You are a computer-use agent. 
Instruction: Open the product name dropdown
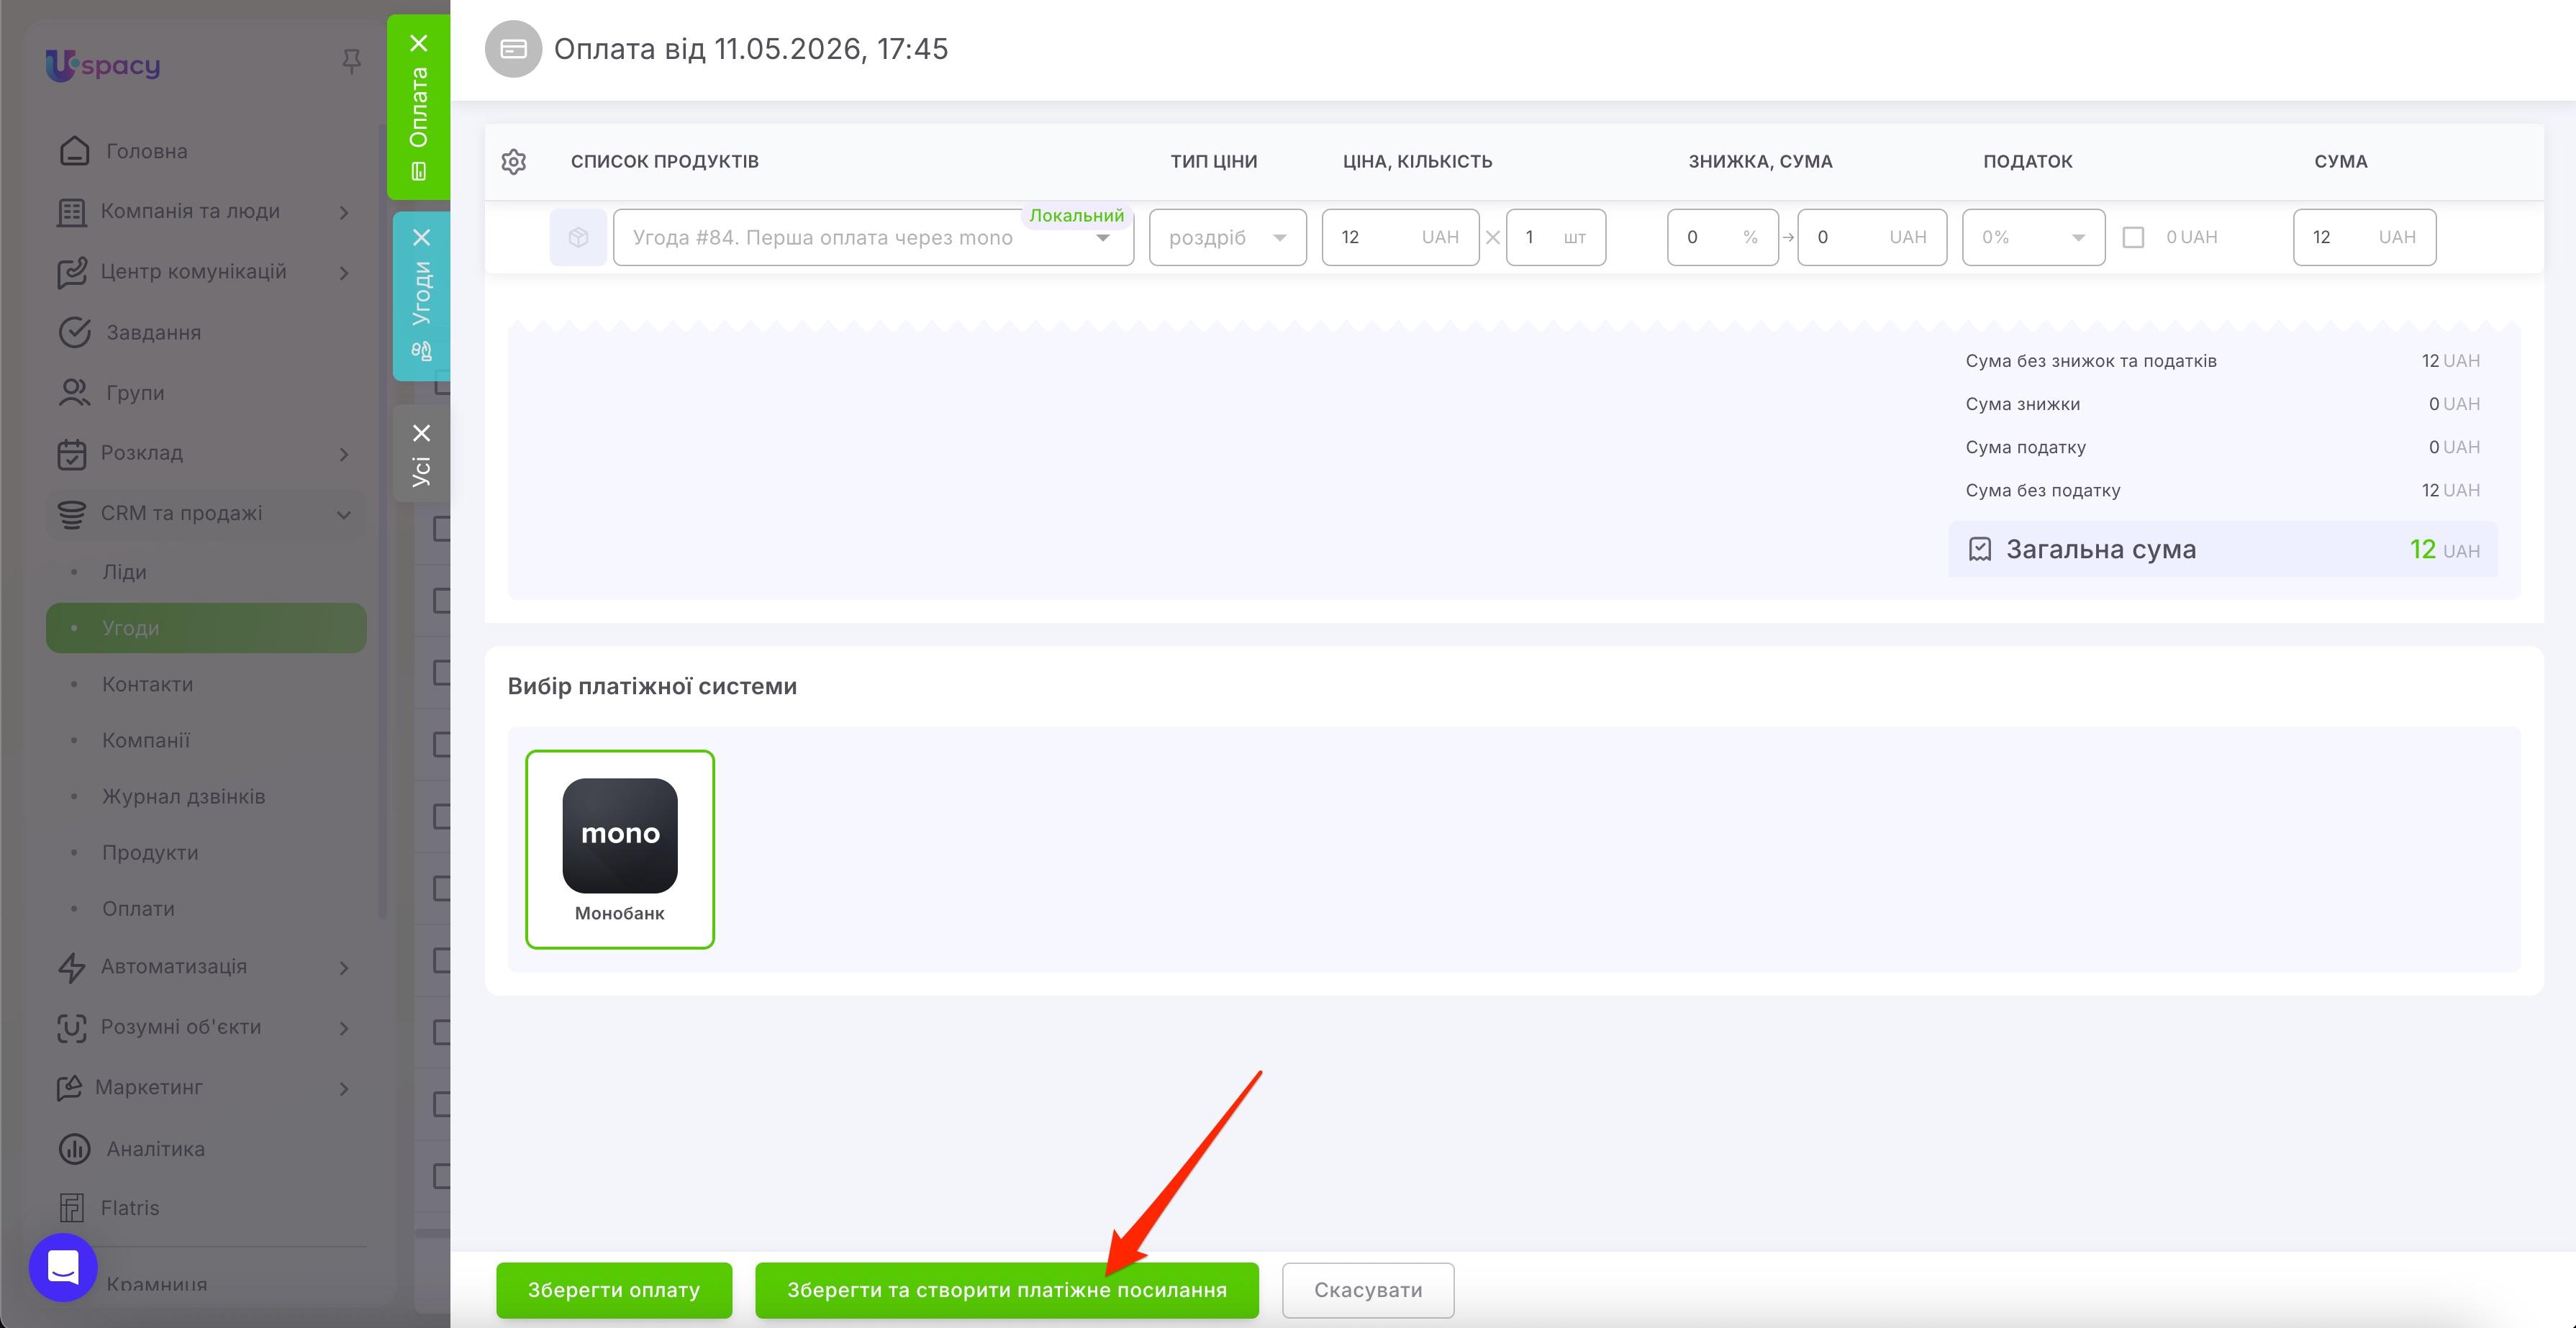873,237
